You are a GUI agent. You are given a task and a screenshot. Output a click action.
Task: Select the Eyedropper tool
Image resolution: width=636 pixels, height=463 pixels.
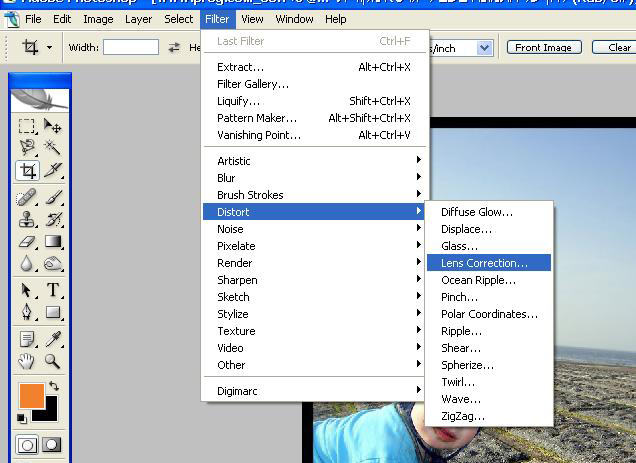[53, 339]
